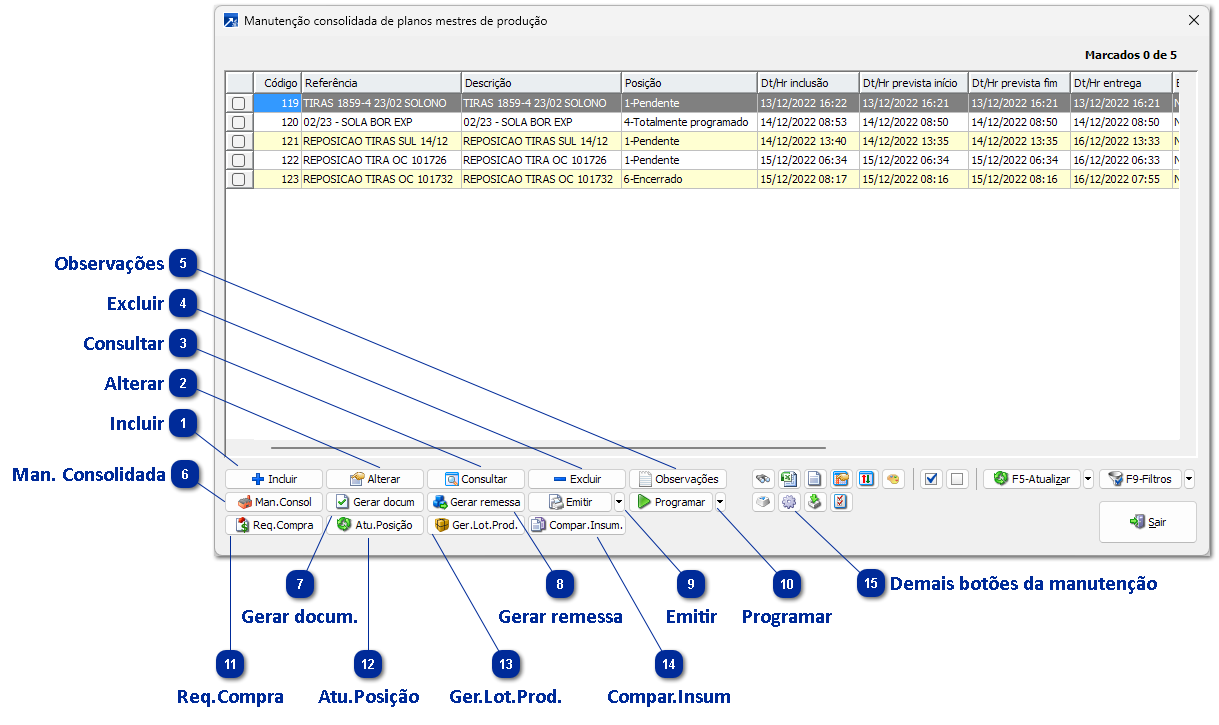
Task: Click the red up-down arrows sort icon
Action: coord(867,479)
